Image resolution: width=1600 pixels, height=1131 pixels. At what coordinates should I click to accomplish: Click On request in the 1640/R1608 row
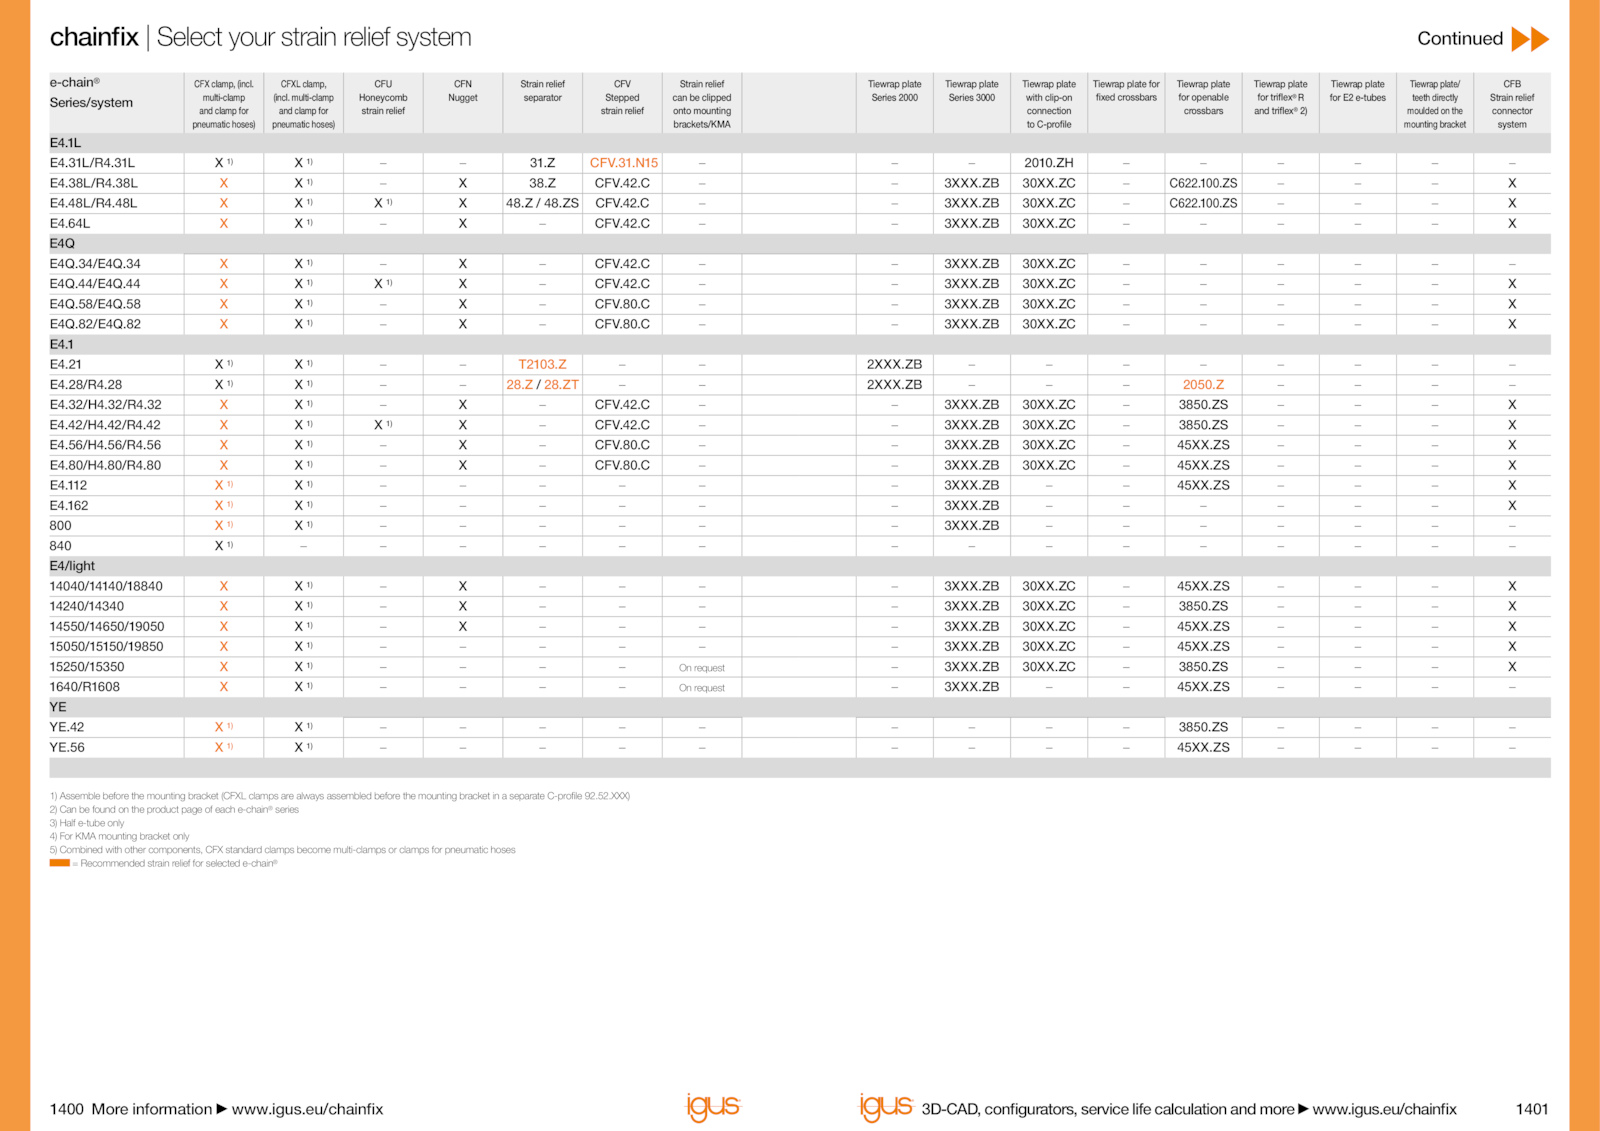[702, 688]
